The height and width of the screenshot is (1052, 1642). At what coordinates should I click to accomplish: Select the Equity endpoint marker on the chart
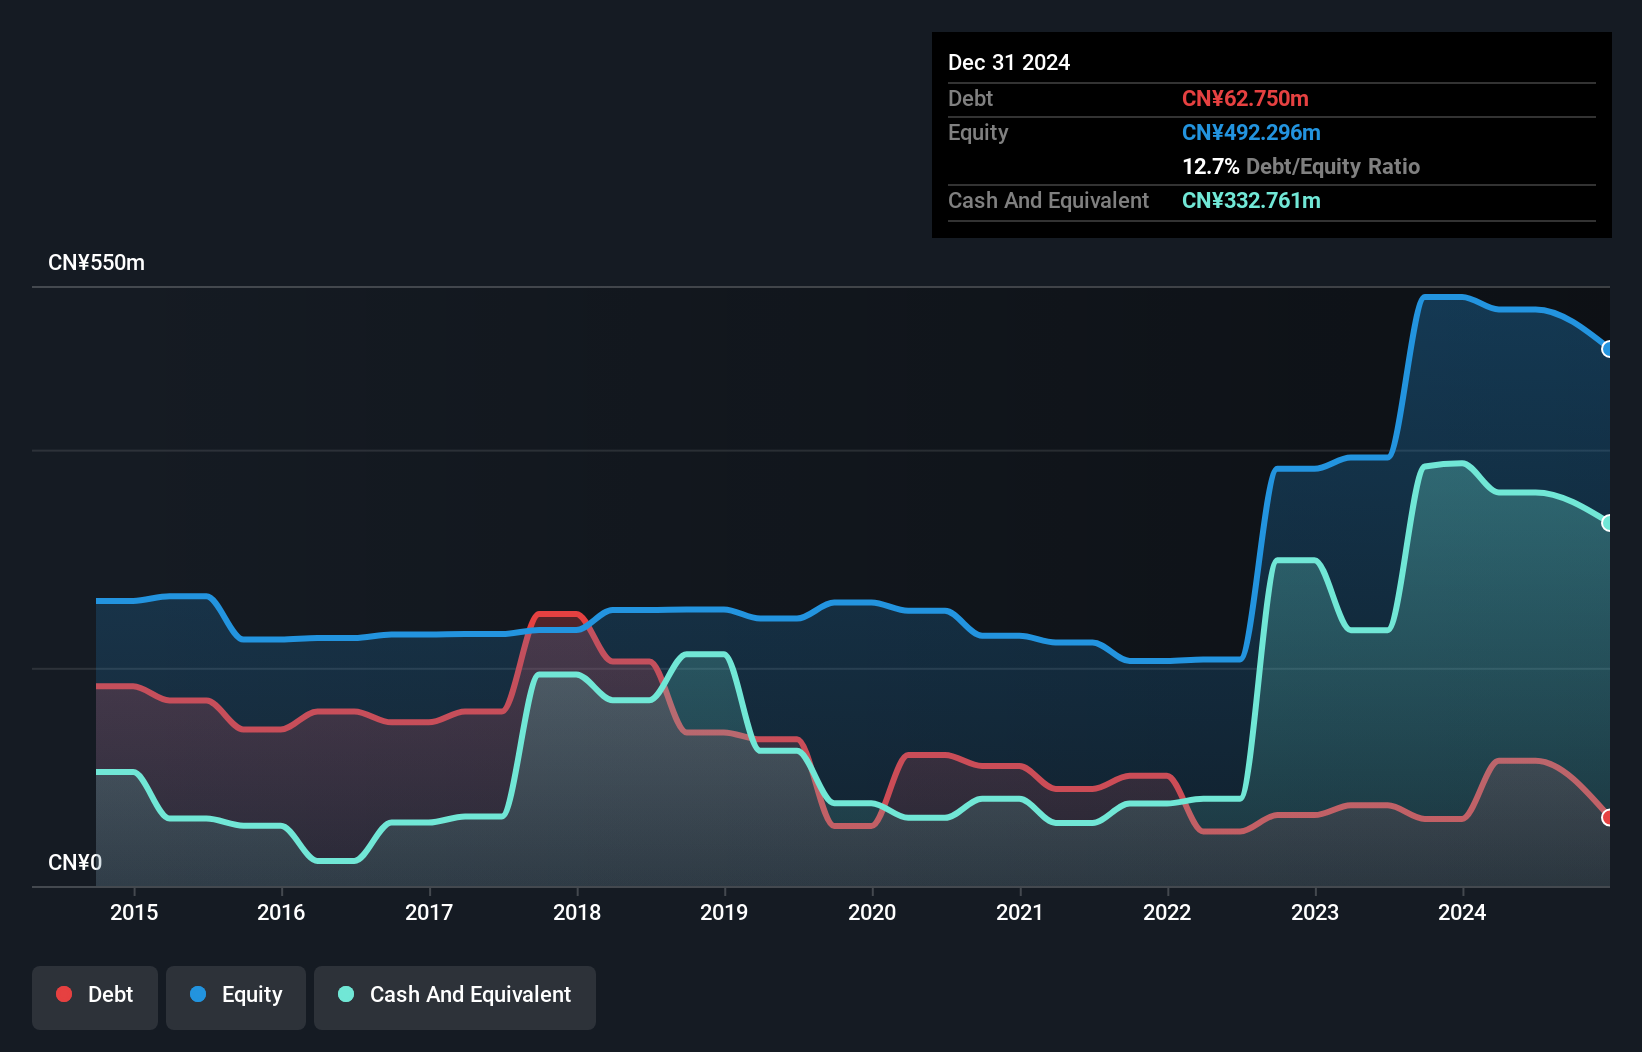coord(1607,349)
